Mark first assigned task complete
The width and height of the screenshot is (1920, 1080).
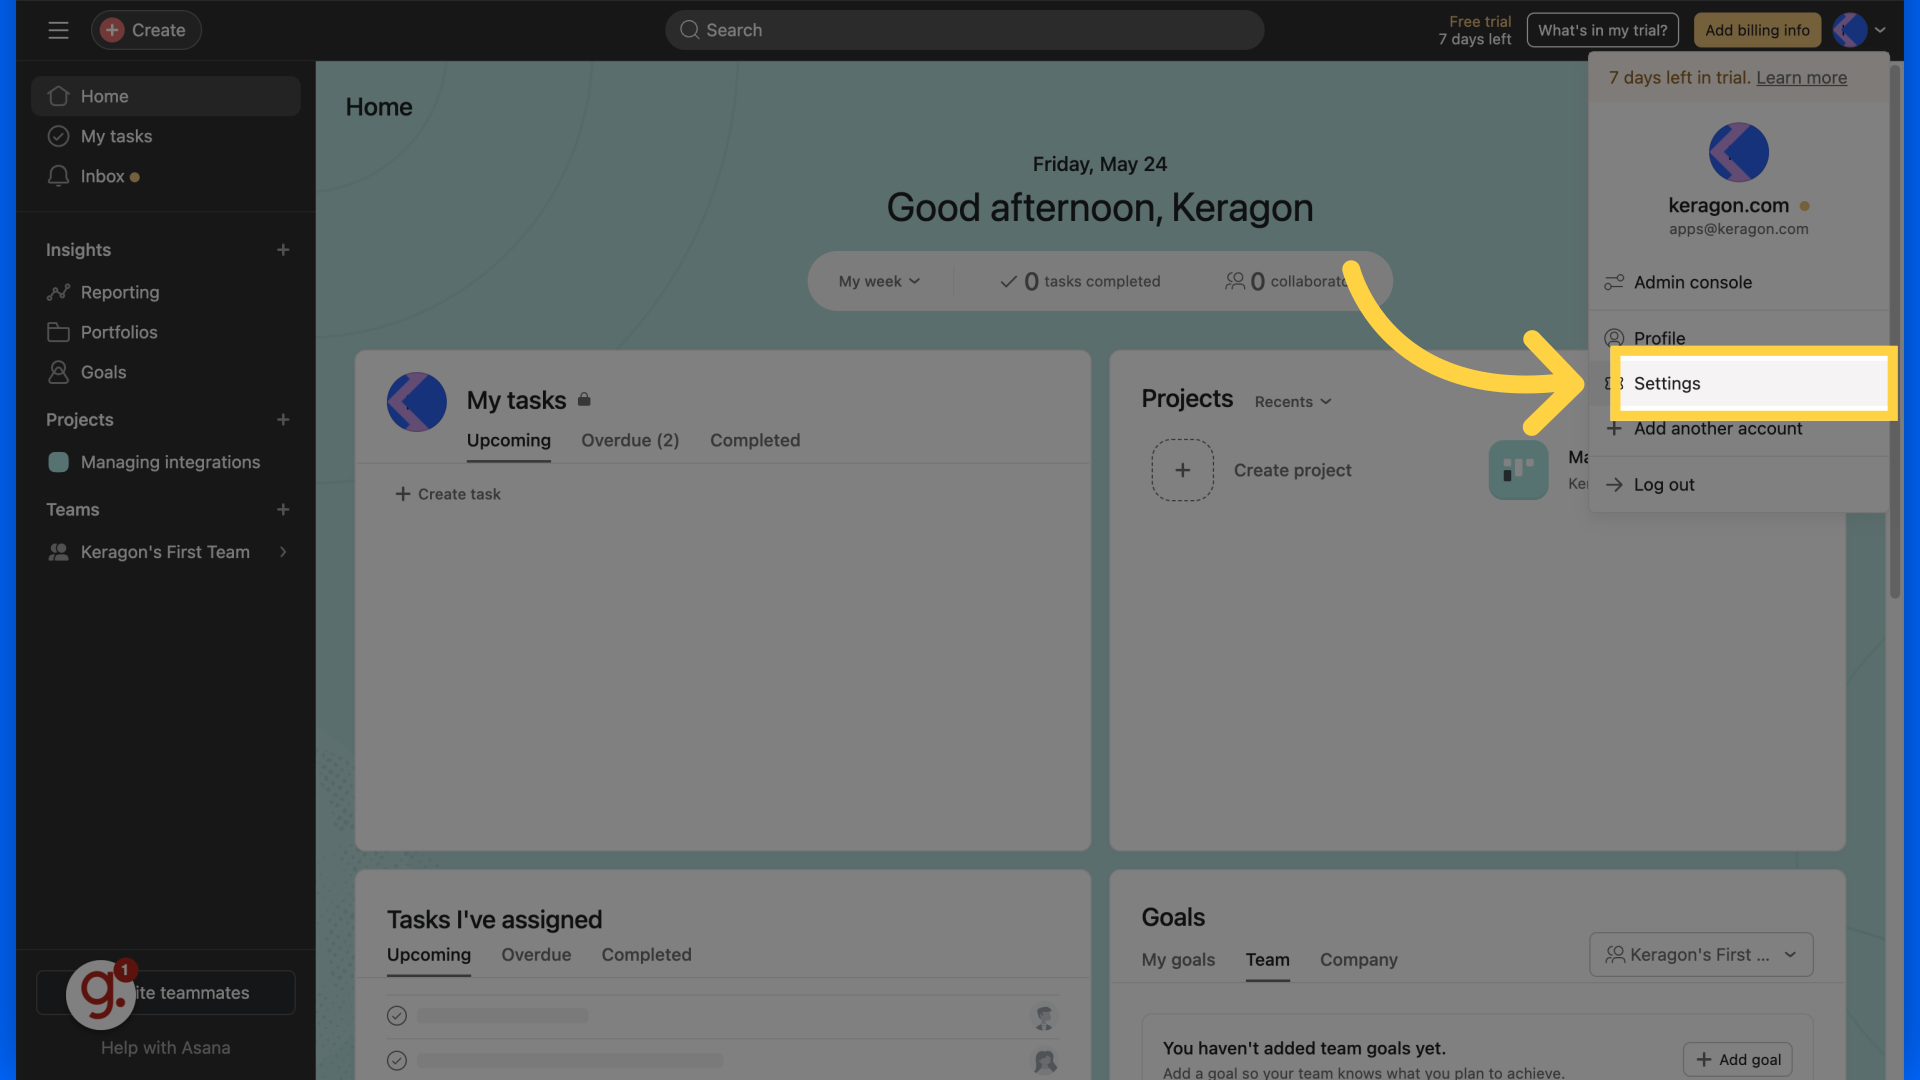(397, 1016)
